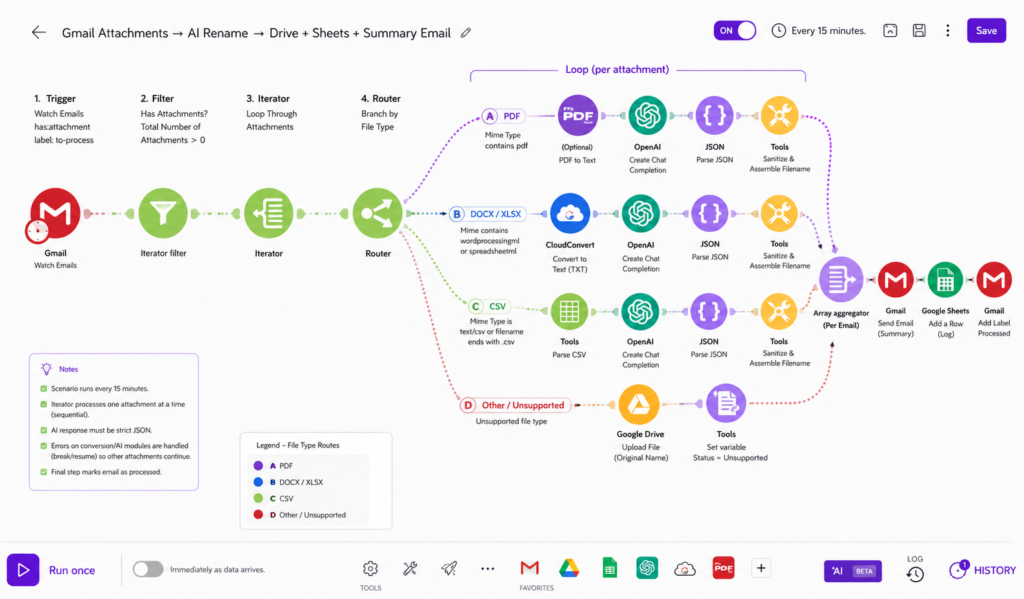Viewport: 1024px width, 599px height.
Task: Open the Tools Parse CSV module
Action: pos(569,312)
